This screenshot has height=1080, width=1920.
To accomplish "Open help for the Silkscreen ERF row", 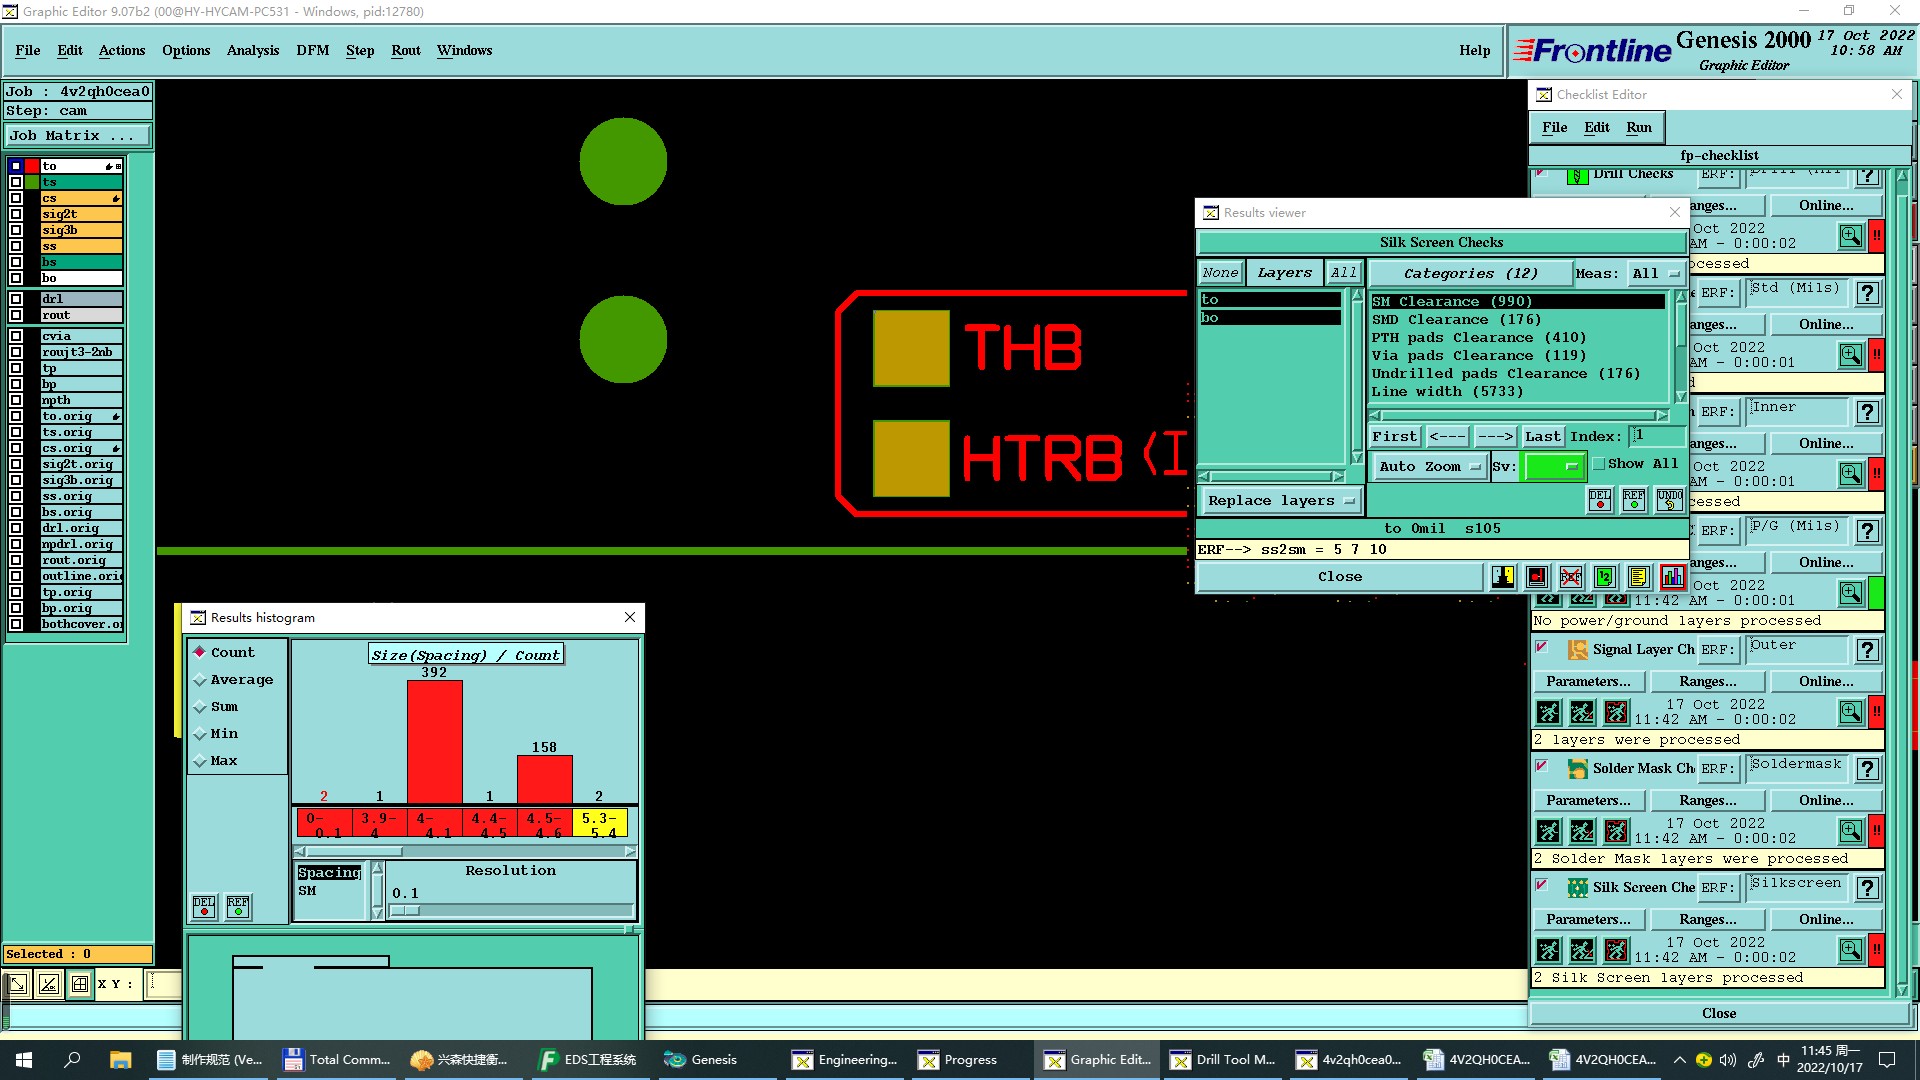I will click(x=1867, y=887).
